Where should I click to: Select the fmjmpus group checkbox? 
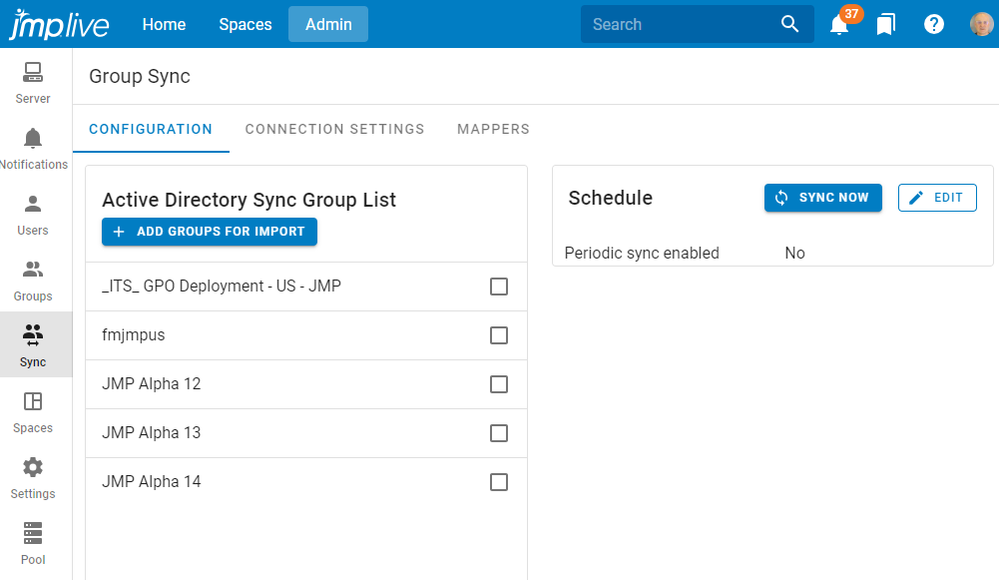click(x=499, y=336)
